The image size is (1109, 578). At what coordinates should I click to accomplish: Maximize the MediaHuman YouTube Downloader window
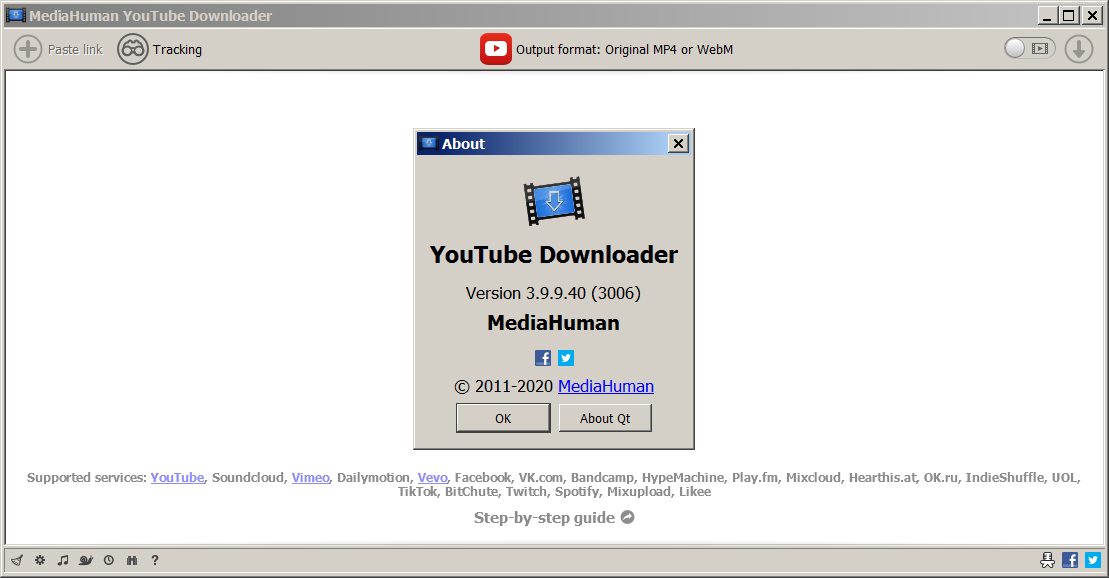pyautogui.click(x=1069, y=15)
